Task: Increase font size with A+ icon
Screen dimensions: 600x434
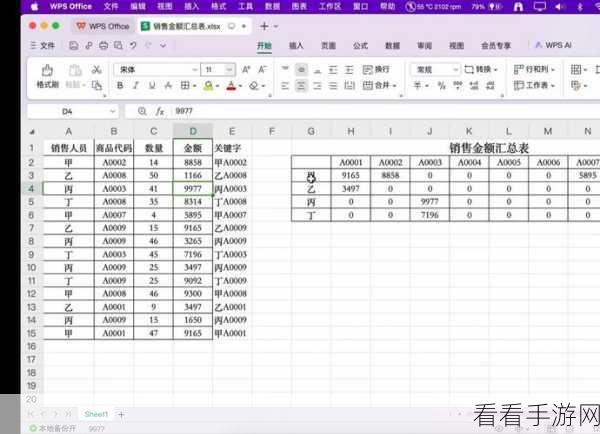Action: coord(246,70)
